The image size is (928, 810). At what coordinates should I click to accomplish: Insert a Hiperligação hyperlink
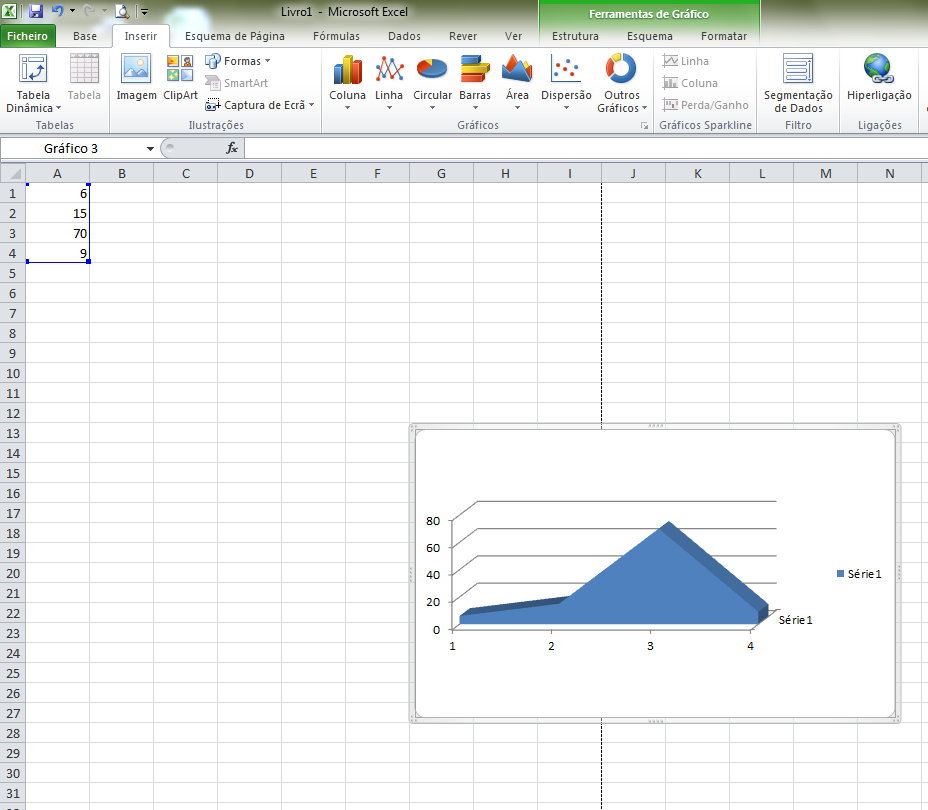pos(879,78)
